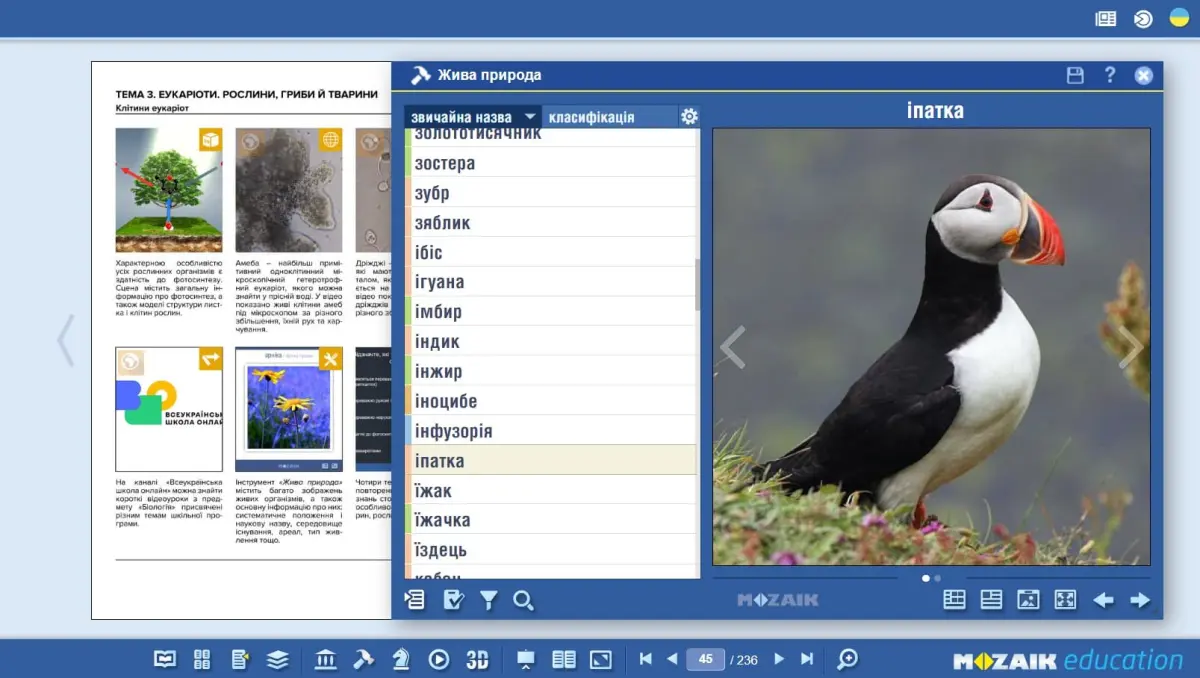Expand the звичайна назва dropdown
1200x678 pixels.
click(x=530, y=117)
